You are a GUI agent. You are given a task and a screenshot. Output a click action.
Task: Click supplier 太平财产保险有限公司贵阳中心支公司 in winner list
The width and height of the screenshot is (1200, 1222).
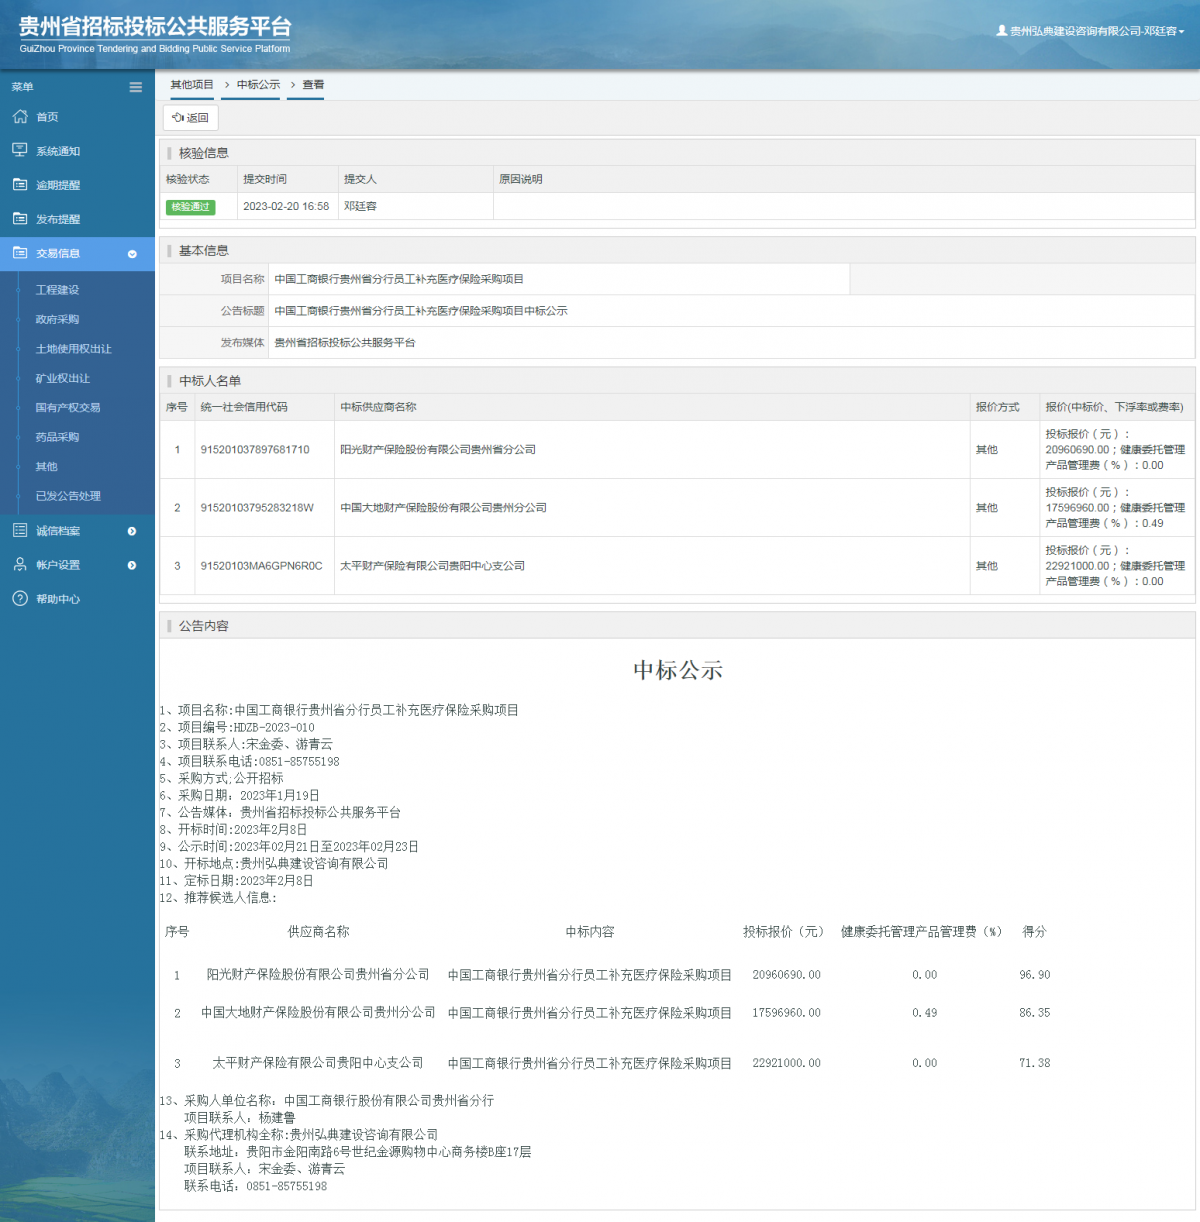432,566
